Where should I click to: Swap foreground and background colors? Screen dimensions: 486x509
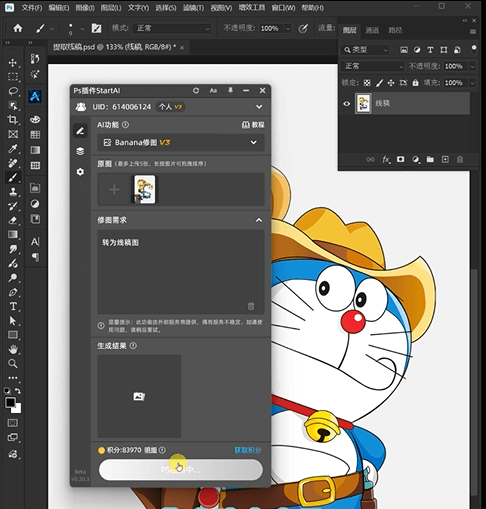18,391
